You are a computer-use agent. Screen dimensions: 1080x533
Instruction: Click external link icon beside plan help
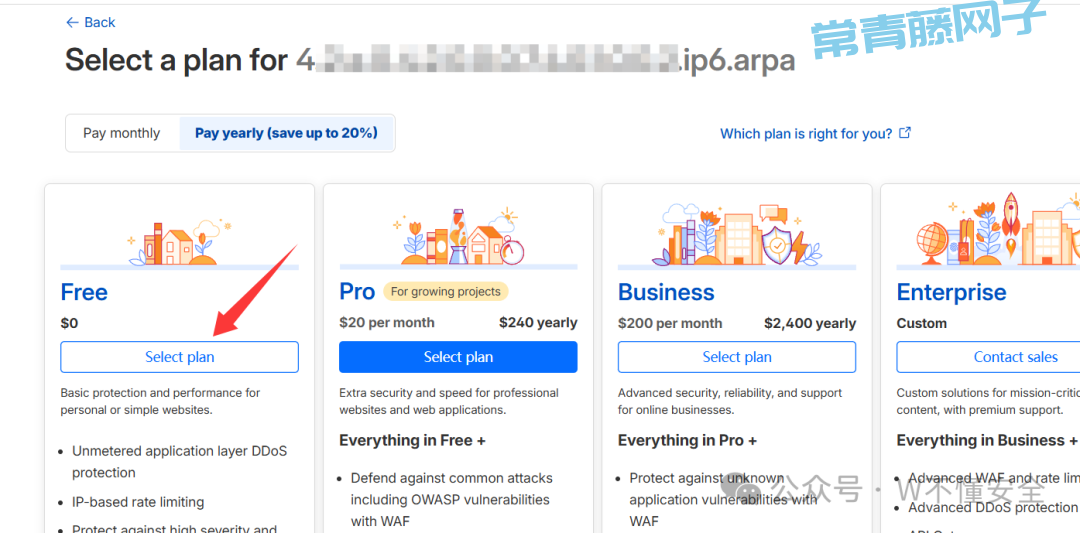[x=905, y=133]
